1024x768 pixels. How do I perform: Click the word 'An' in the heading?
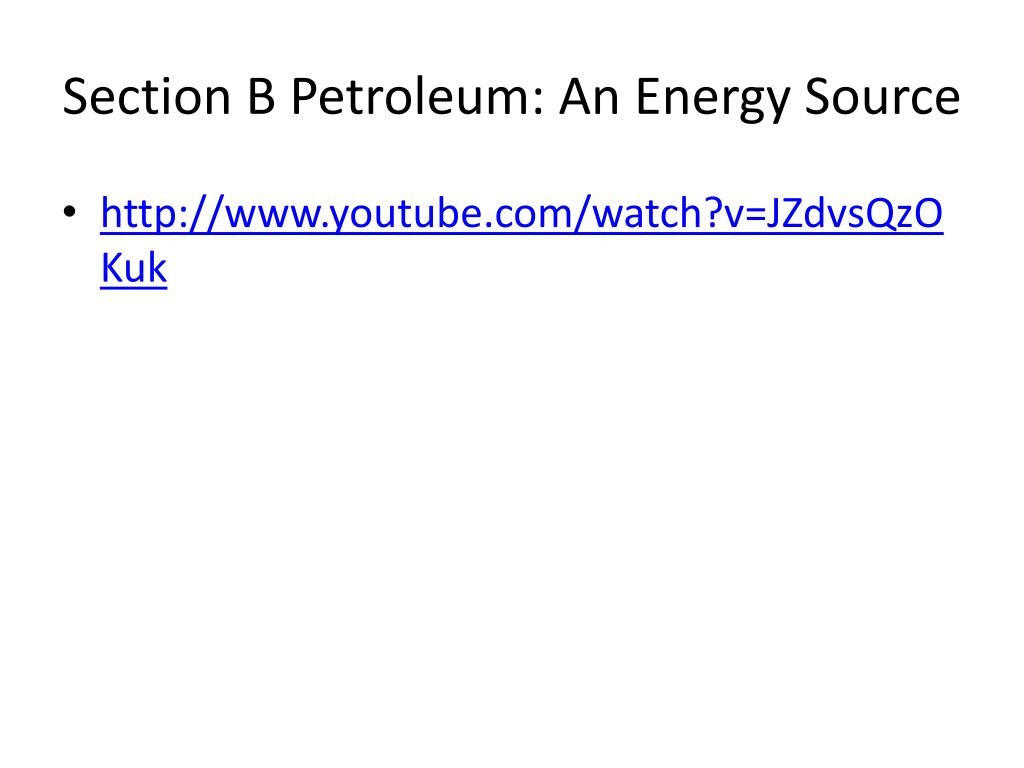(589, 97)
